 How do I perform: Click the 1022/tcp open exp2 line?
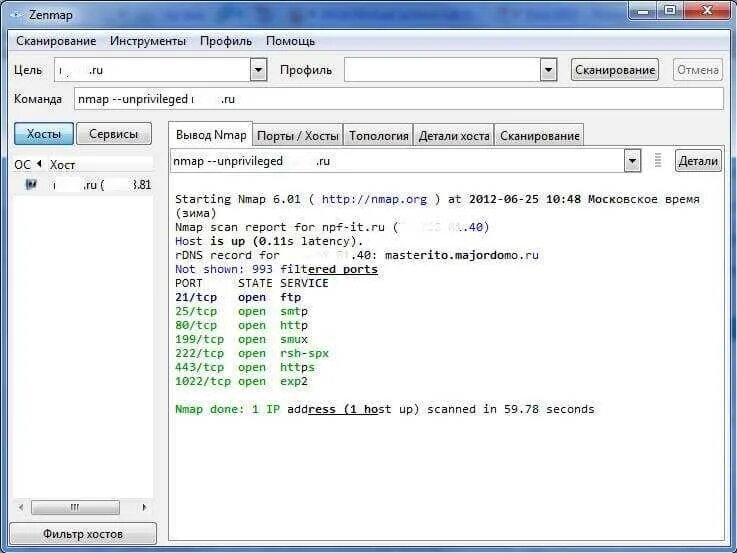pos(242,382)
